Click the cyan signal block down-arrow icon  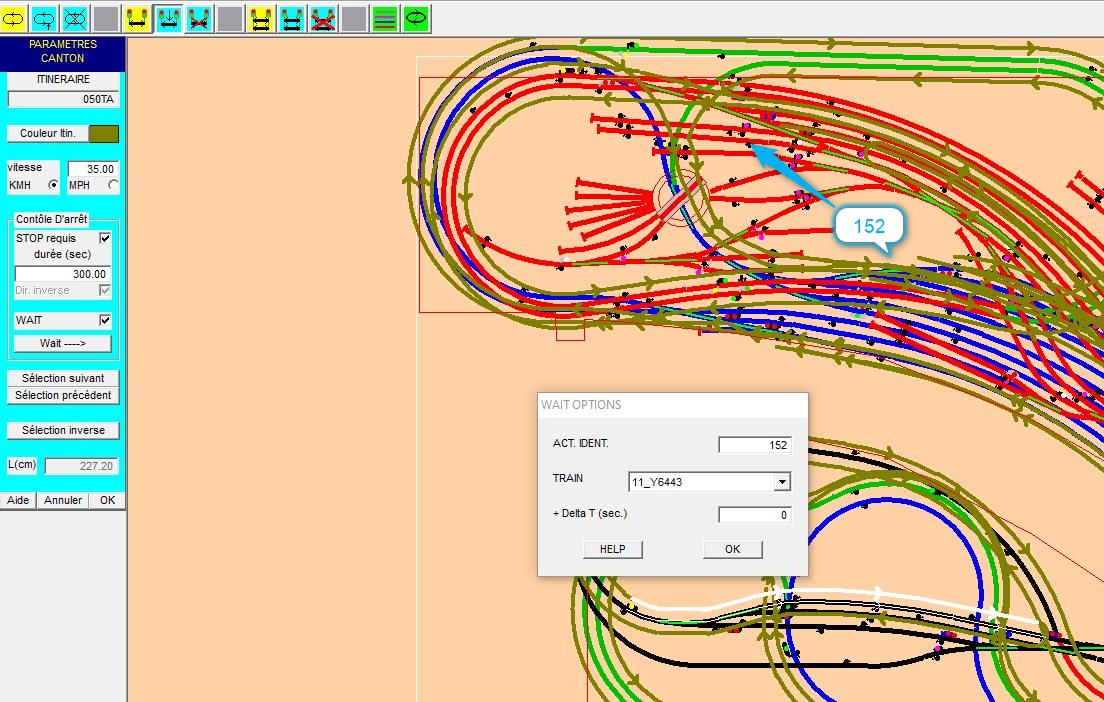(x=168, y=19)
